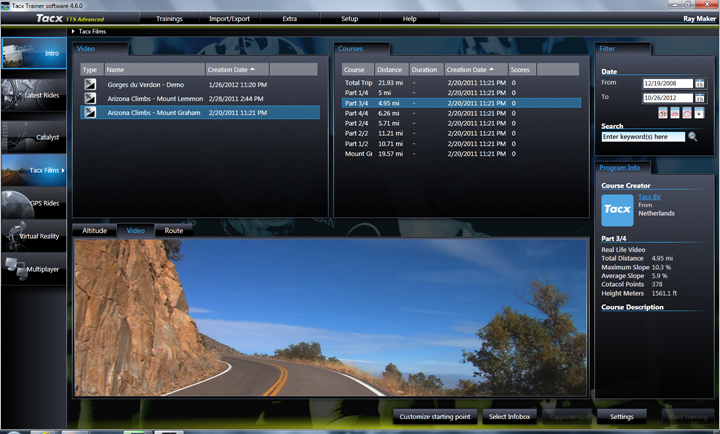Sort videos by Name column header
The width and height of the screenshot is (720, 434).
(155, 69)
